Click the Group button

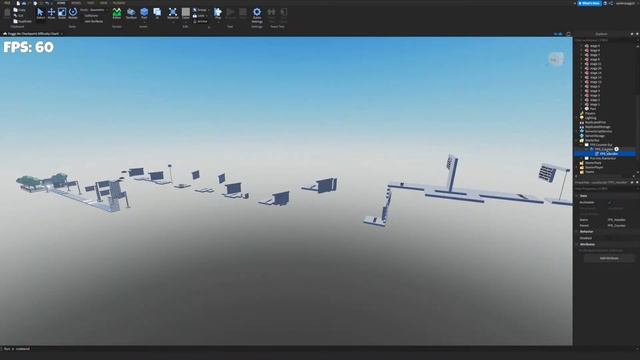(x=200, y=10)
